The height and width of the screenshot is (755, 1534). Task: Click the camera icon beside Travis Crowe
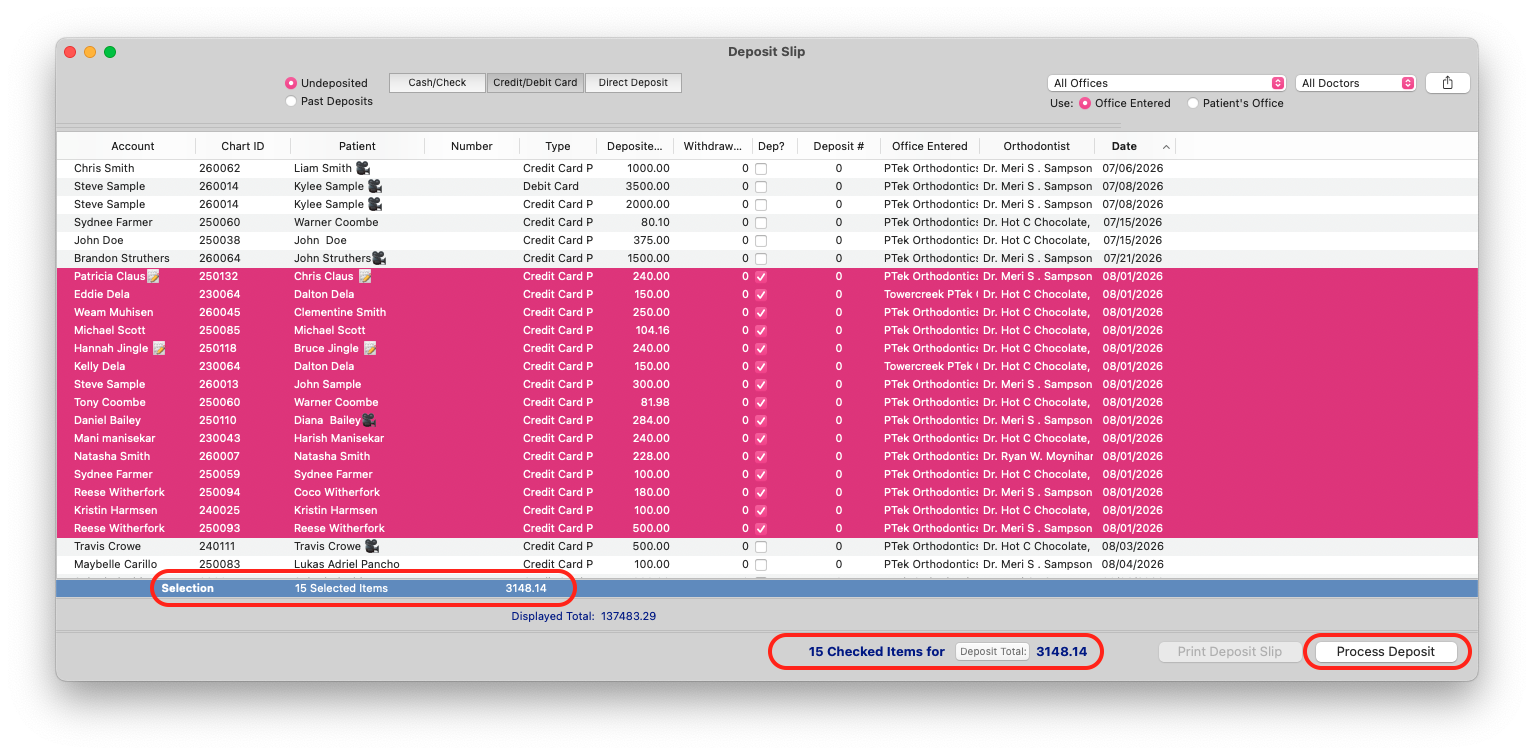[372, 546]
